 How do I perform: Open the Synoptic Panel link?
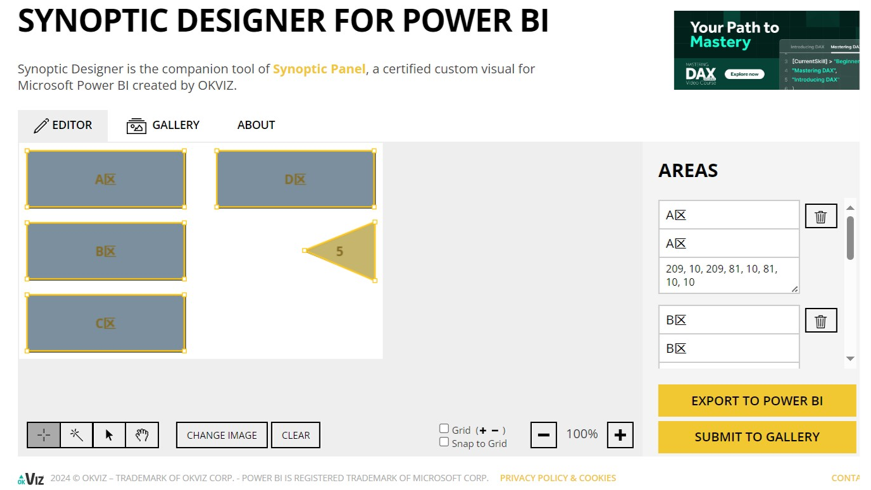pyautogui.click(x=319, y=69)
